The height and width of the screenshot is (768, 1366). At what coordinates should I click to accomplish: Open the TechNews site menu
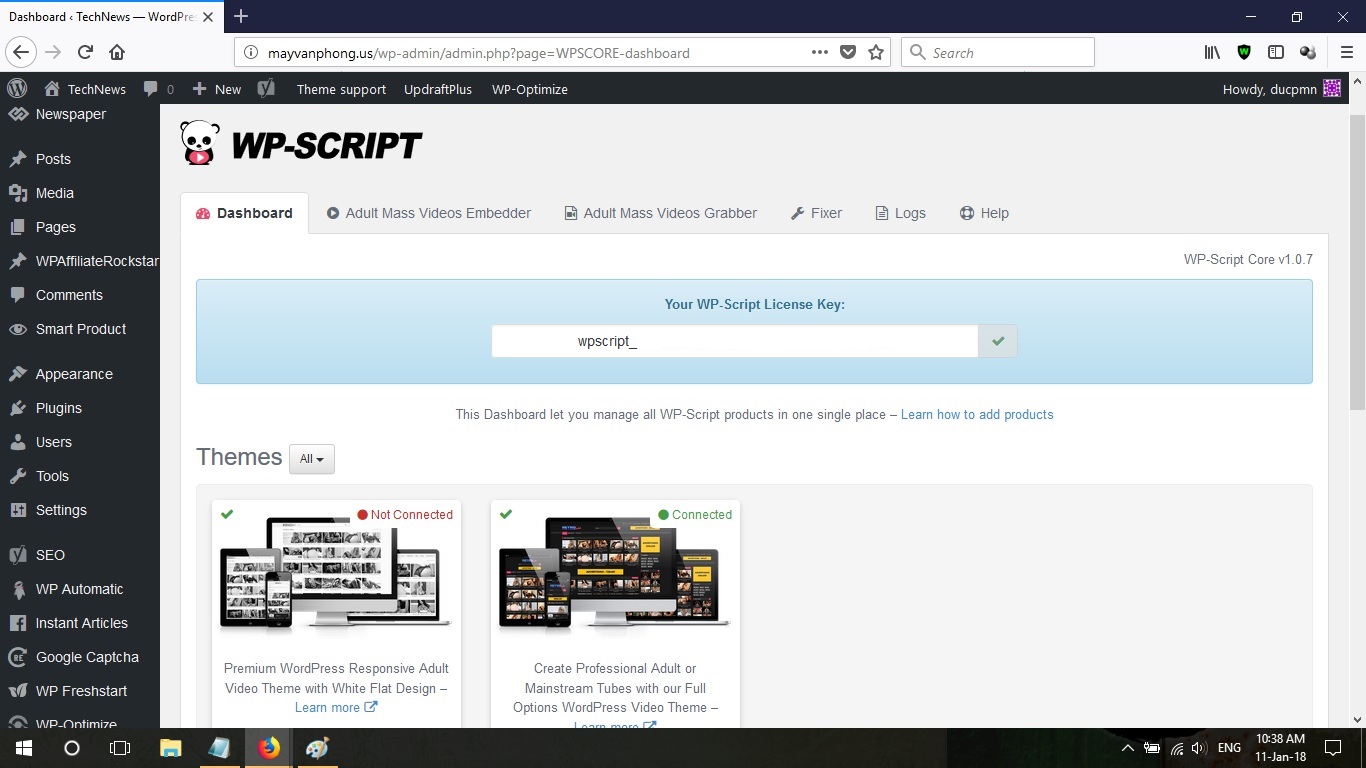(85, 89)
